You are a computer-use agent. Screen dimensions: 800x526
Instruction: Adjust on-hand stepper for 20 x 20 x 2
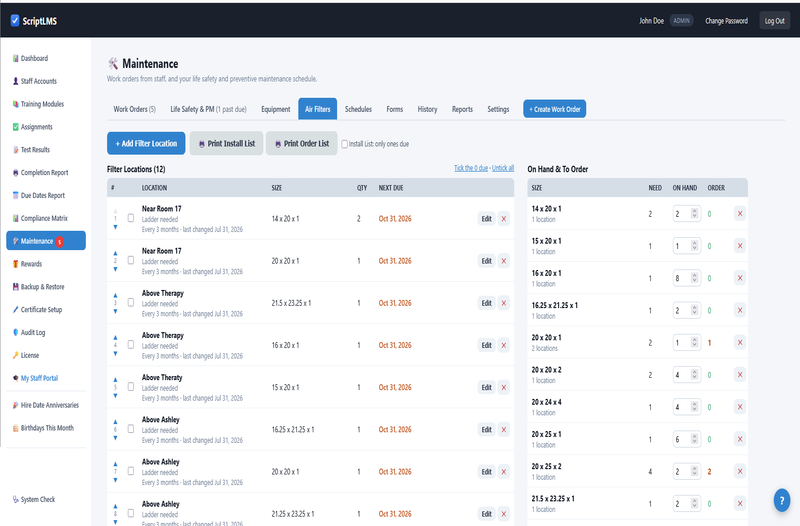click(x=694, y=375)
